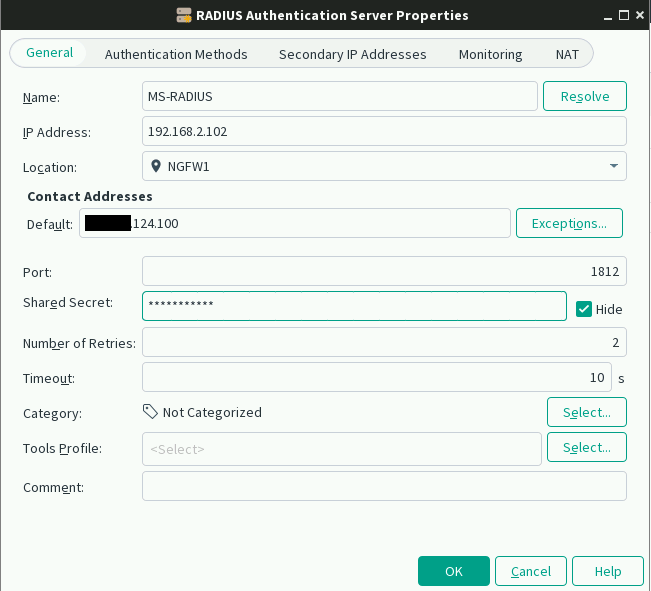Click the Port field showing 1812

pos(384,271)
